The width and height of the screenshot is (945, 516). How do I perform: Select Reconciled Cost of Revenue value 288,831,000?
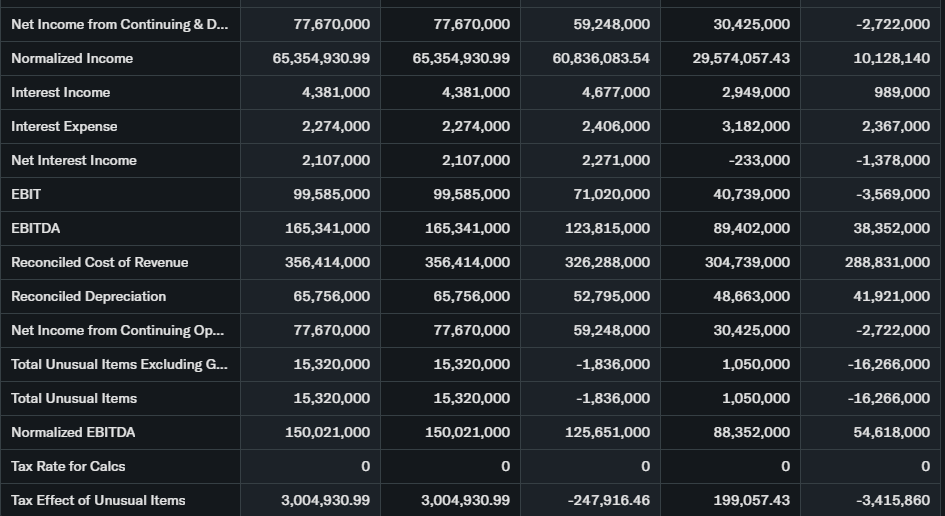point(887,262)
